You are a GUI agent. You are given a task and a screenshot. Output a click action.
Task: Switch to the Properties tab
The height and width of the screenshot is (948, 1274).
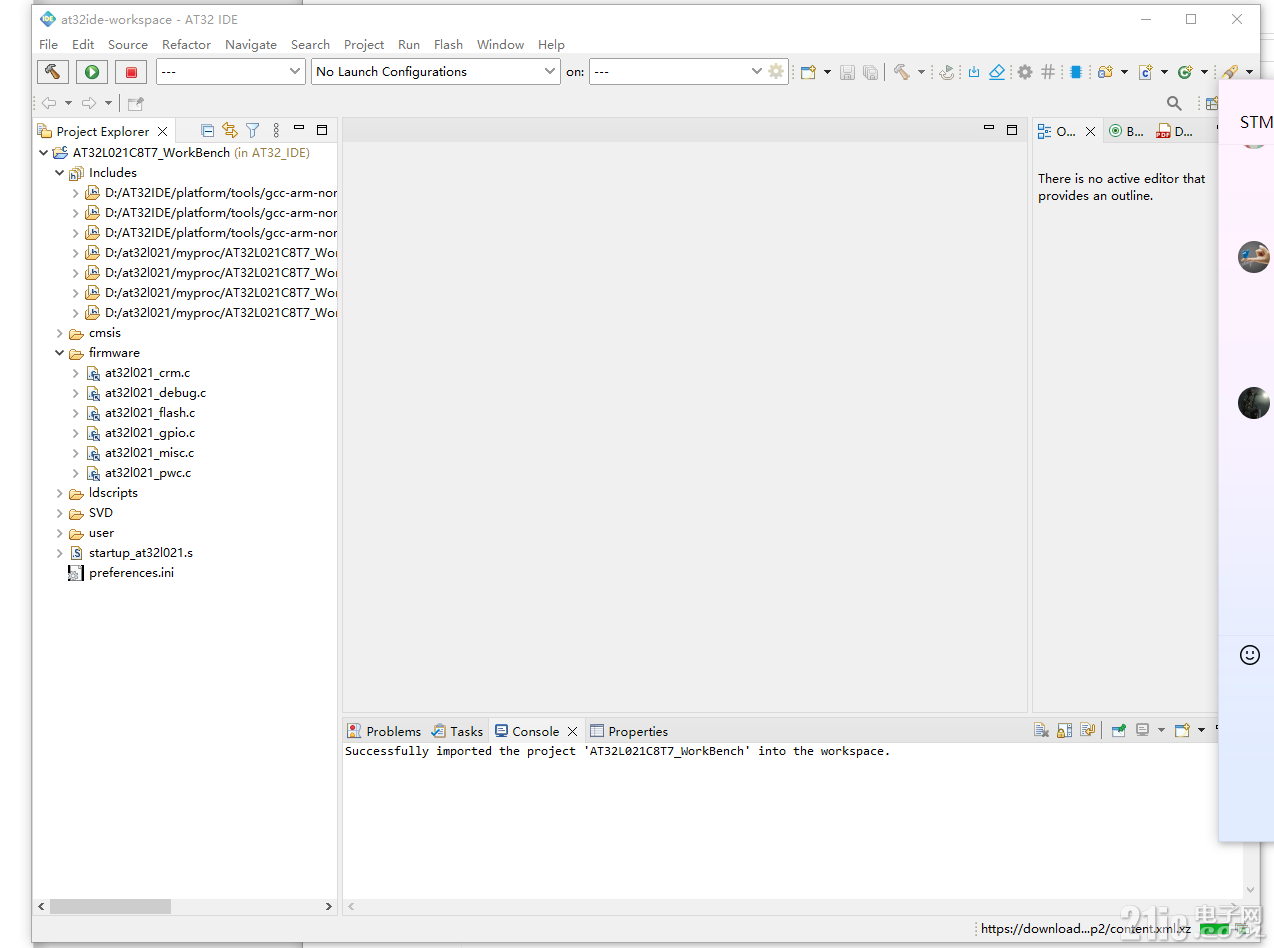(x=628, y=731)
